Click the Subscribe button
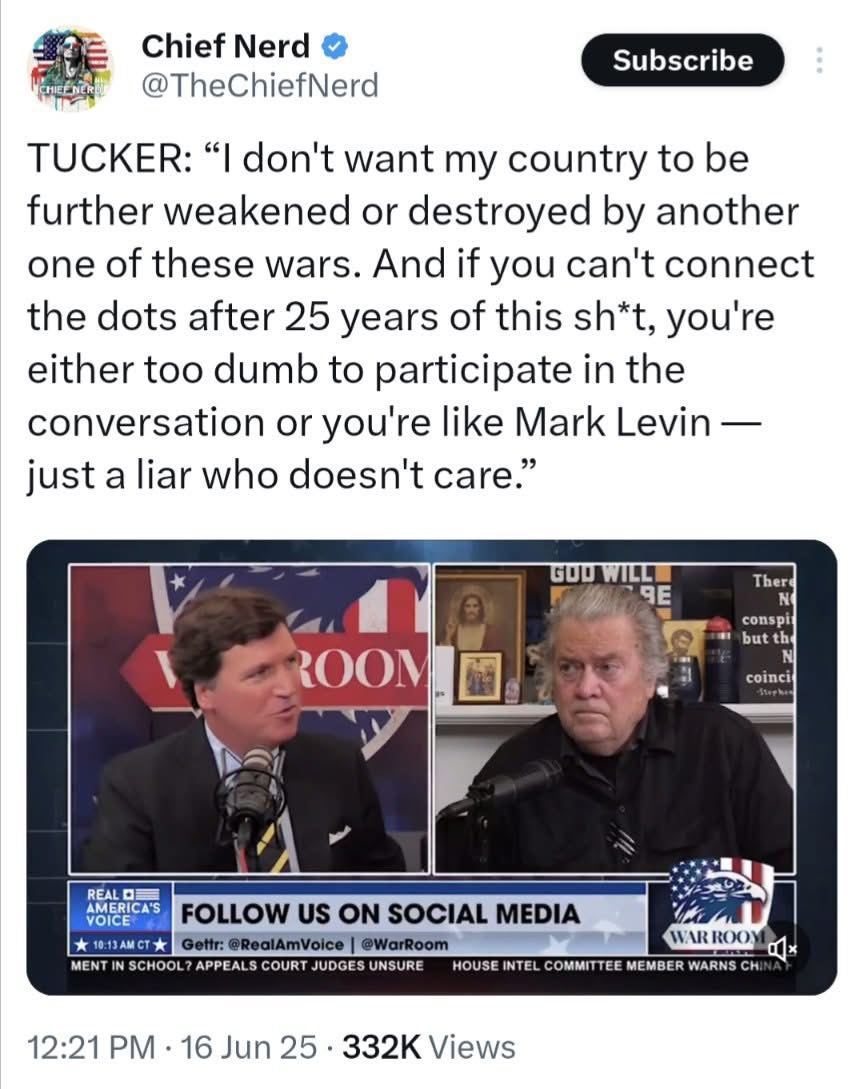The image size is (850, 1089). click(683, 60)
